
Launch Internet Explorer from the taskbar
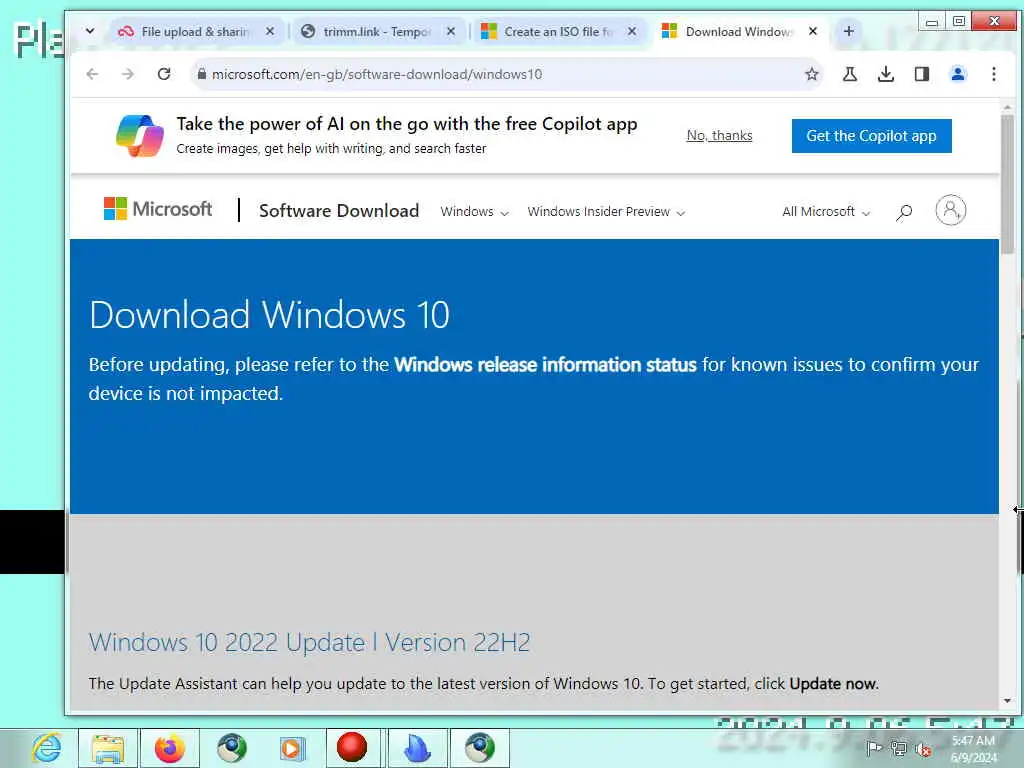click(x=46, y=748)
